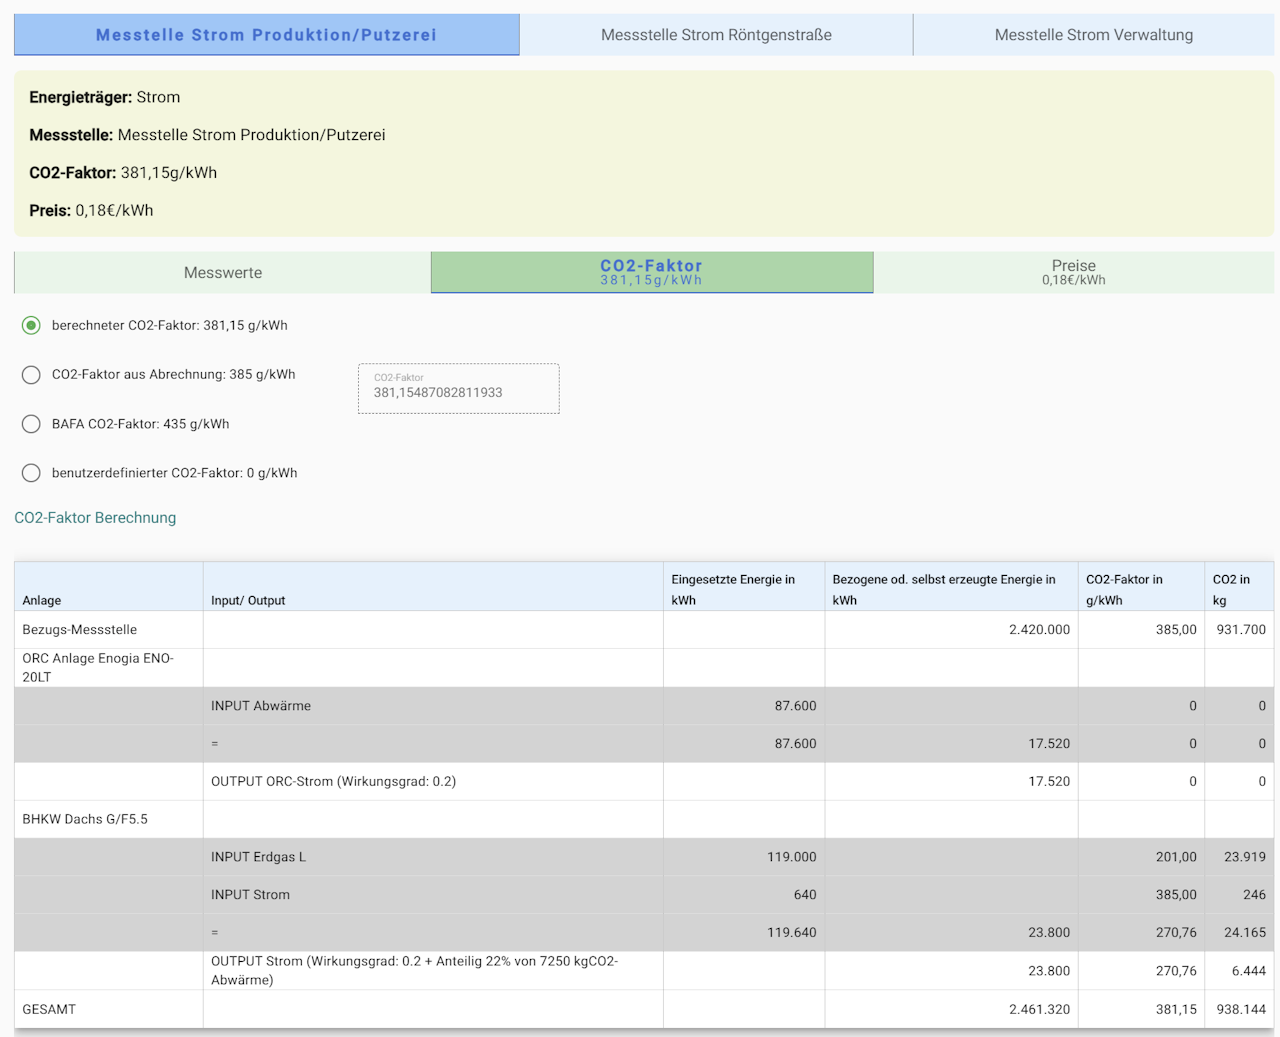Click the Input/ Output column header
This screenshot has height=1037, width=1280.
[248, 600]
